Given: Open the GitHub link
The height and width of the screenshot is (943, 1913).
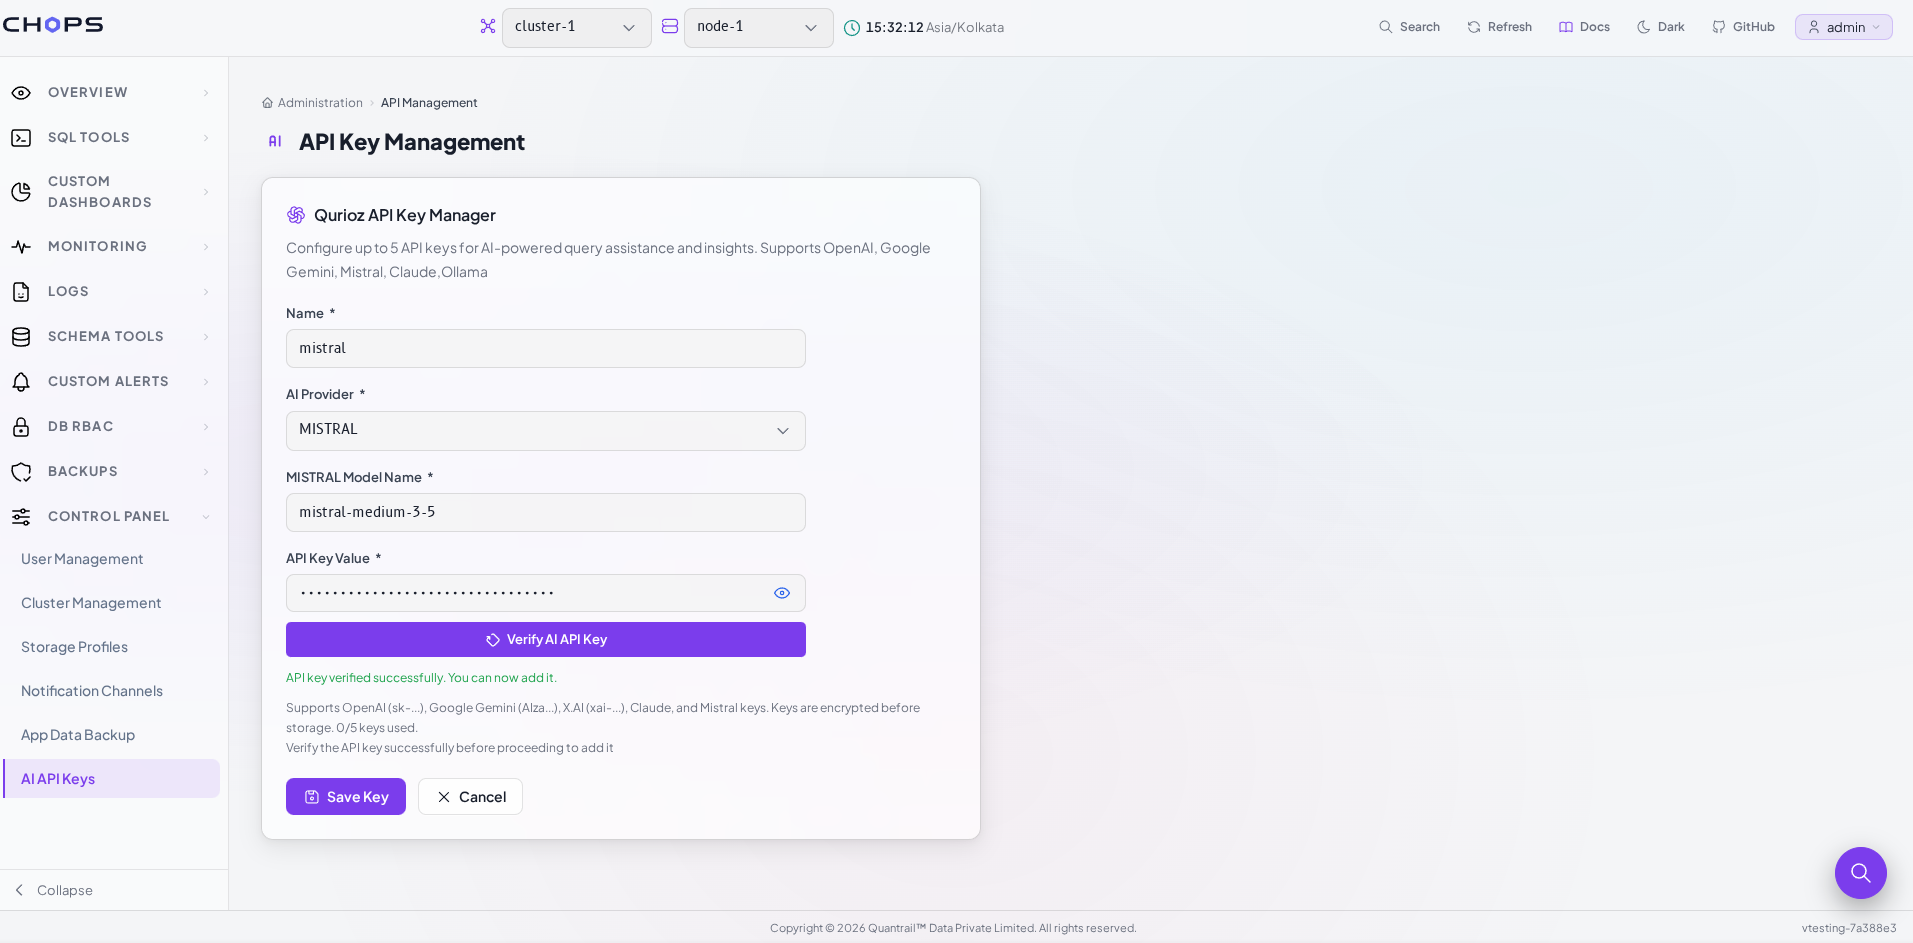Looking at the screenshot, I should (x=1743, y=27).
